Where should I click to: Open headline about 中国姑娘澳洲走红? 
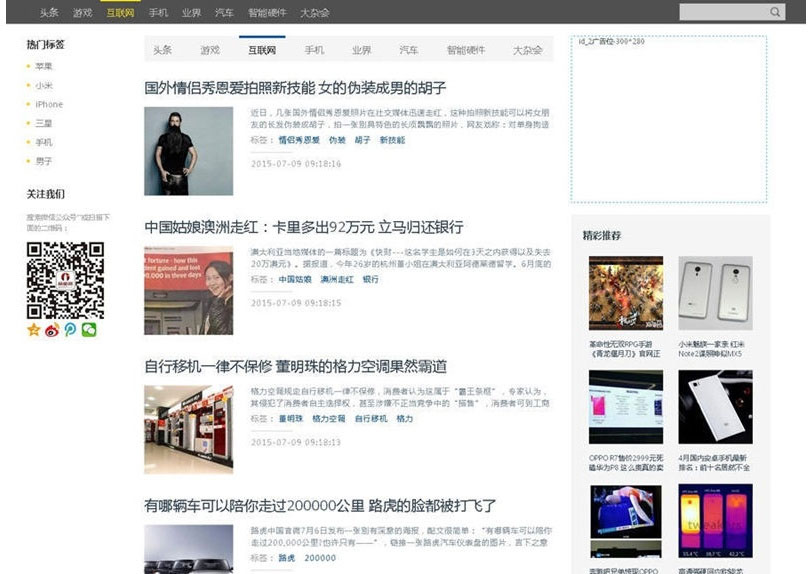(x=303, y=227)
